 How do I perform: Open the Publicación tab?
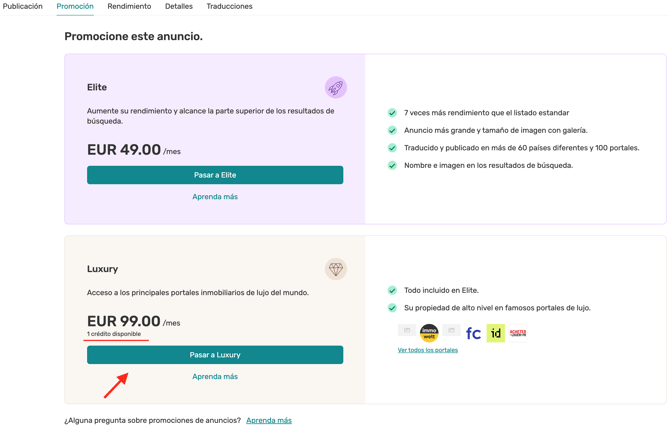point(23,6)
